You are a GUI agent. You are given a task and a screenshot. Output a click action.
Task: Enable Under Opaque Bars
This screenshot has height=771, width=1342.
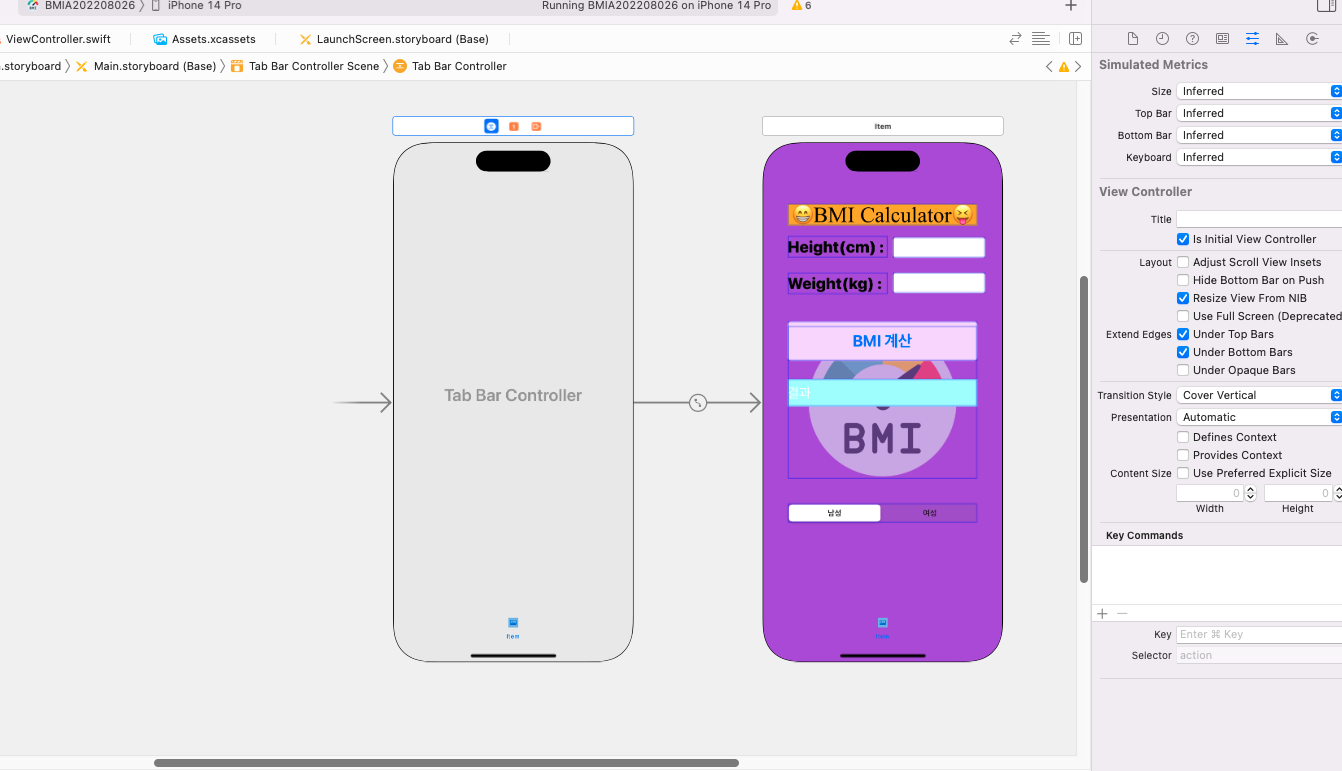tap(1183, 370)
